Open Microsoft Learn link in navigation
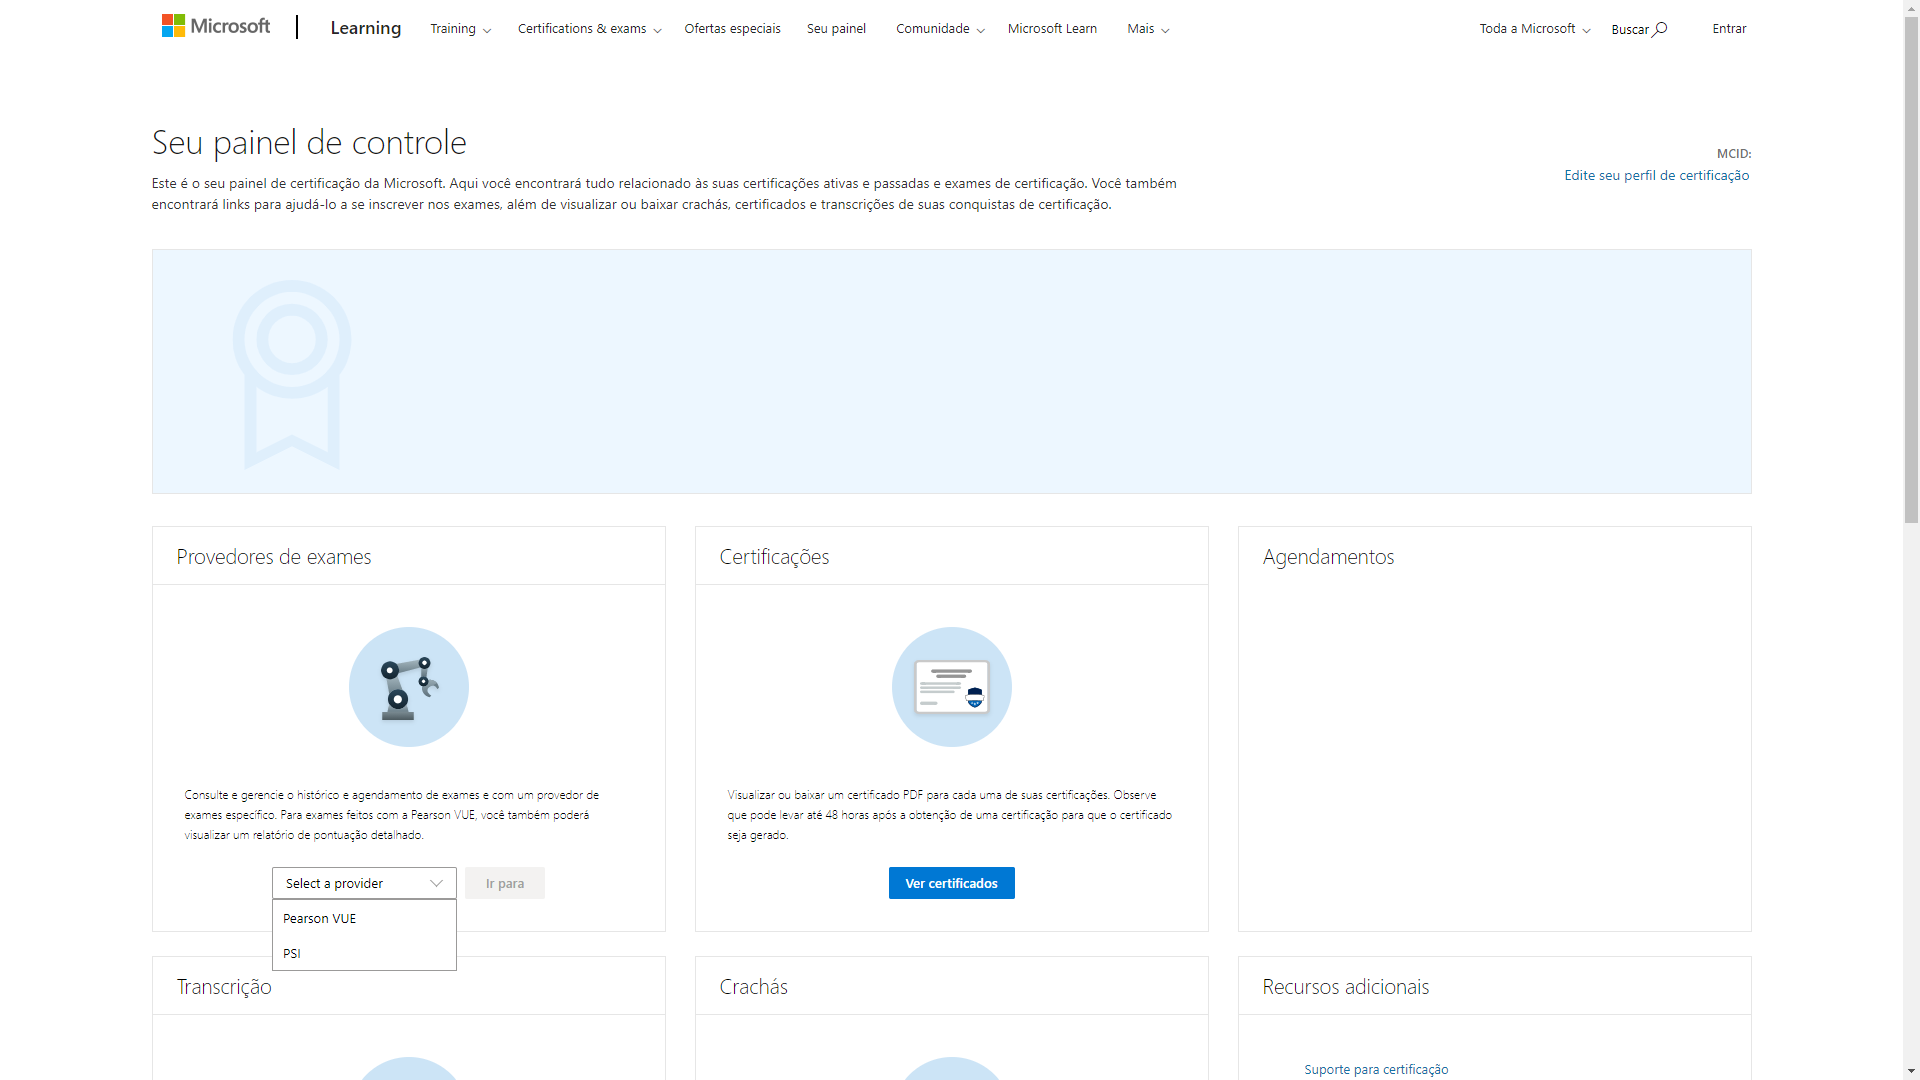The image size is (1920, 1080). point(1052,29)
